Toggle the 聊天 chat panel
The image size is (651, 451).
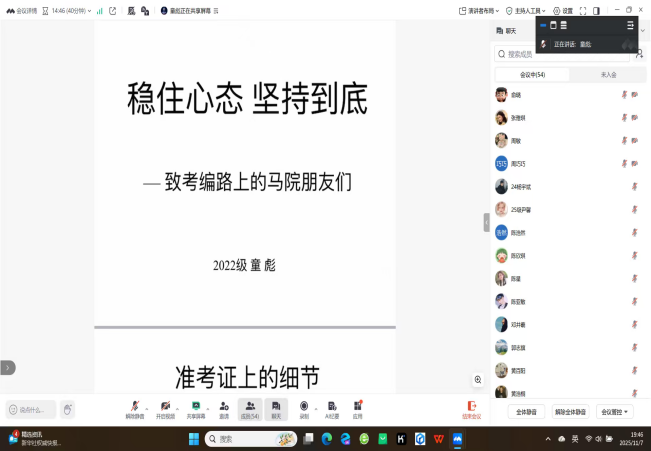pos(276,408)
